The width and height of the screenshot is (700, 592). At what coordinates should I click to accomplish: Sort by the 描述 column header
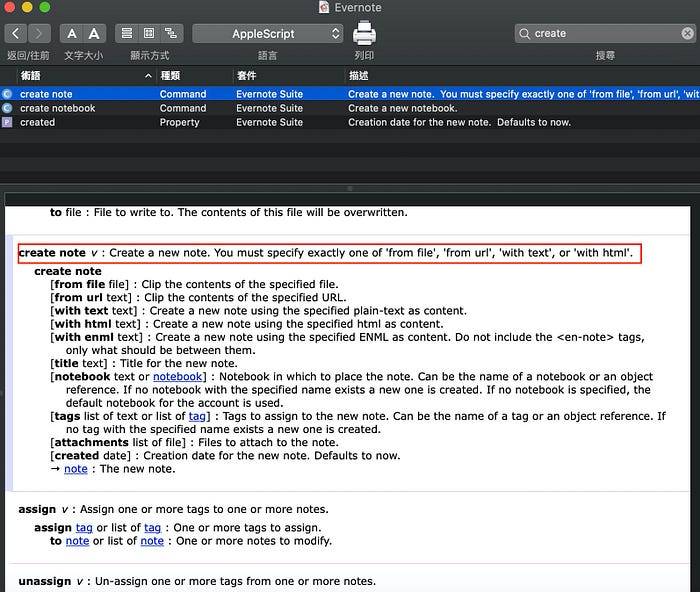522,76
